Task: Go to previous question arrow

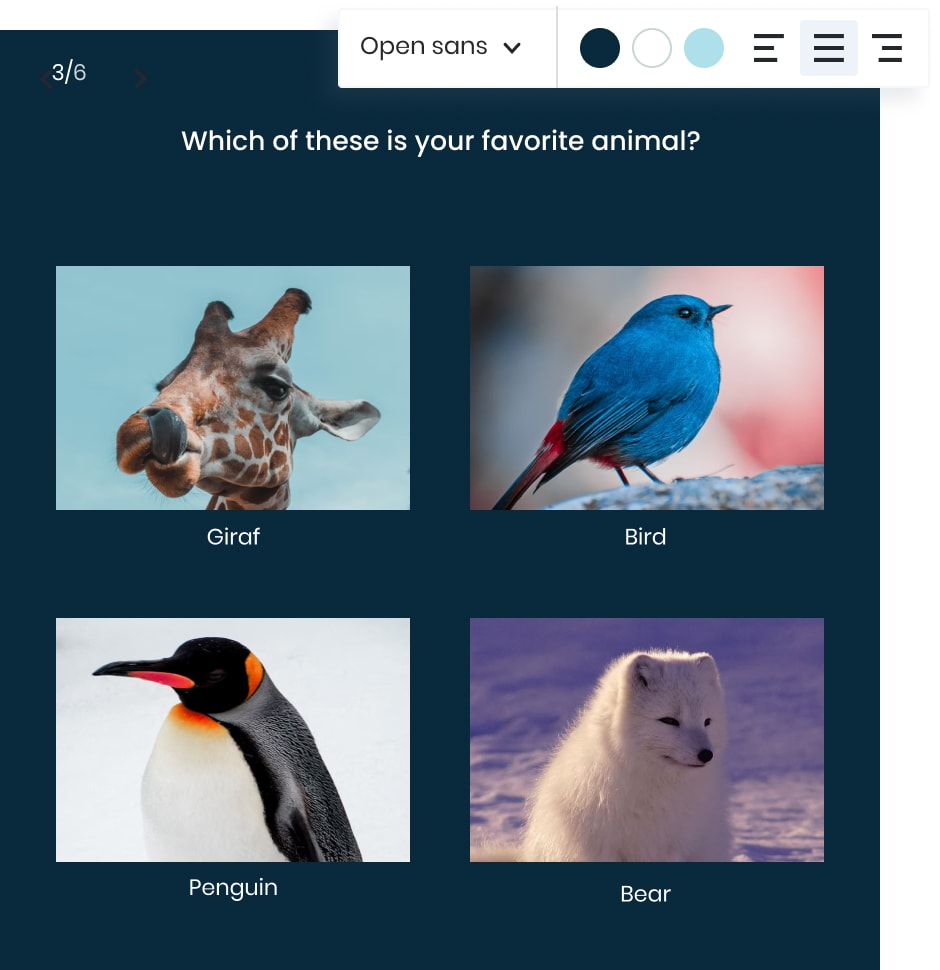Action: (45, 79)
